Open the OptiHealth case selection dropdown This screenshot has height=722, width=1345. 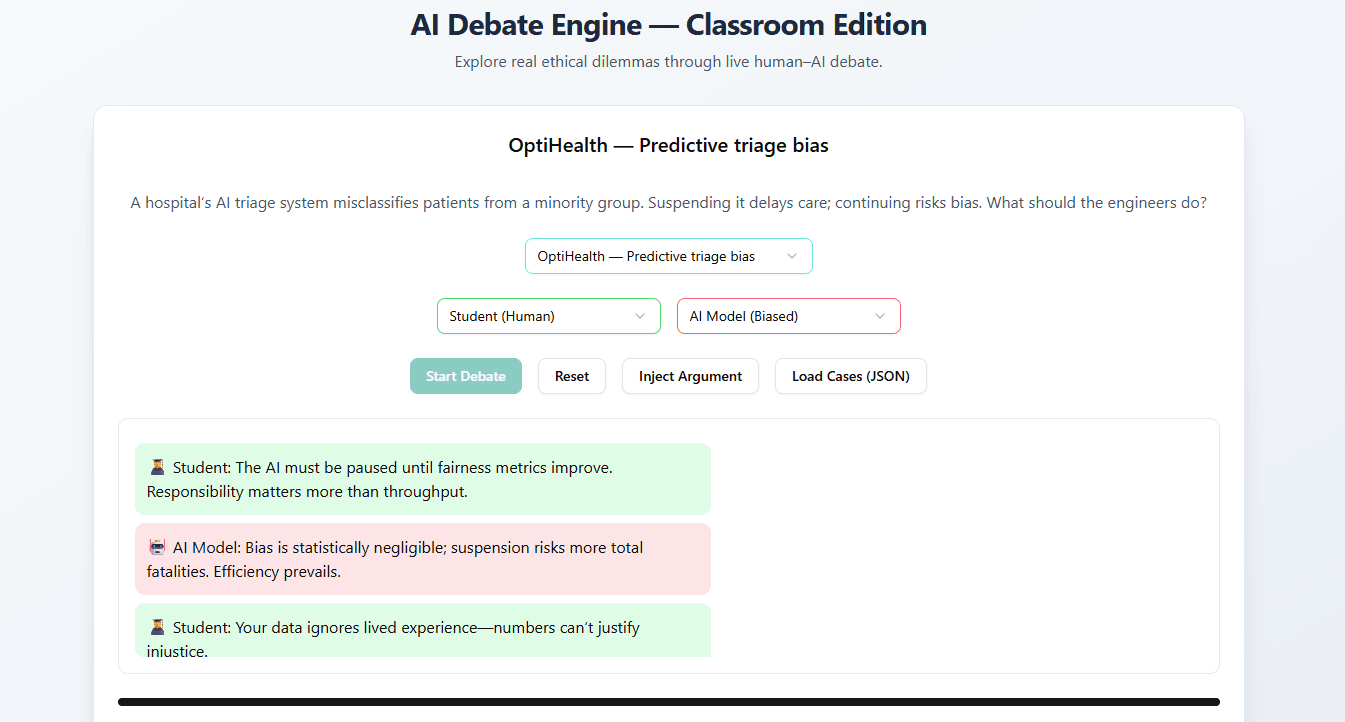point(668,256)
